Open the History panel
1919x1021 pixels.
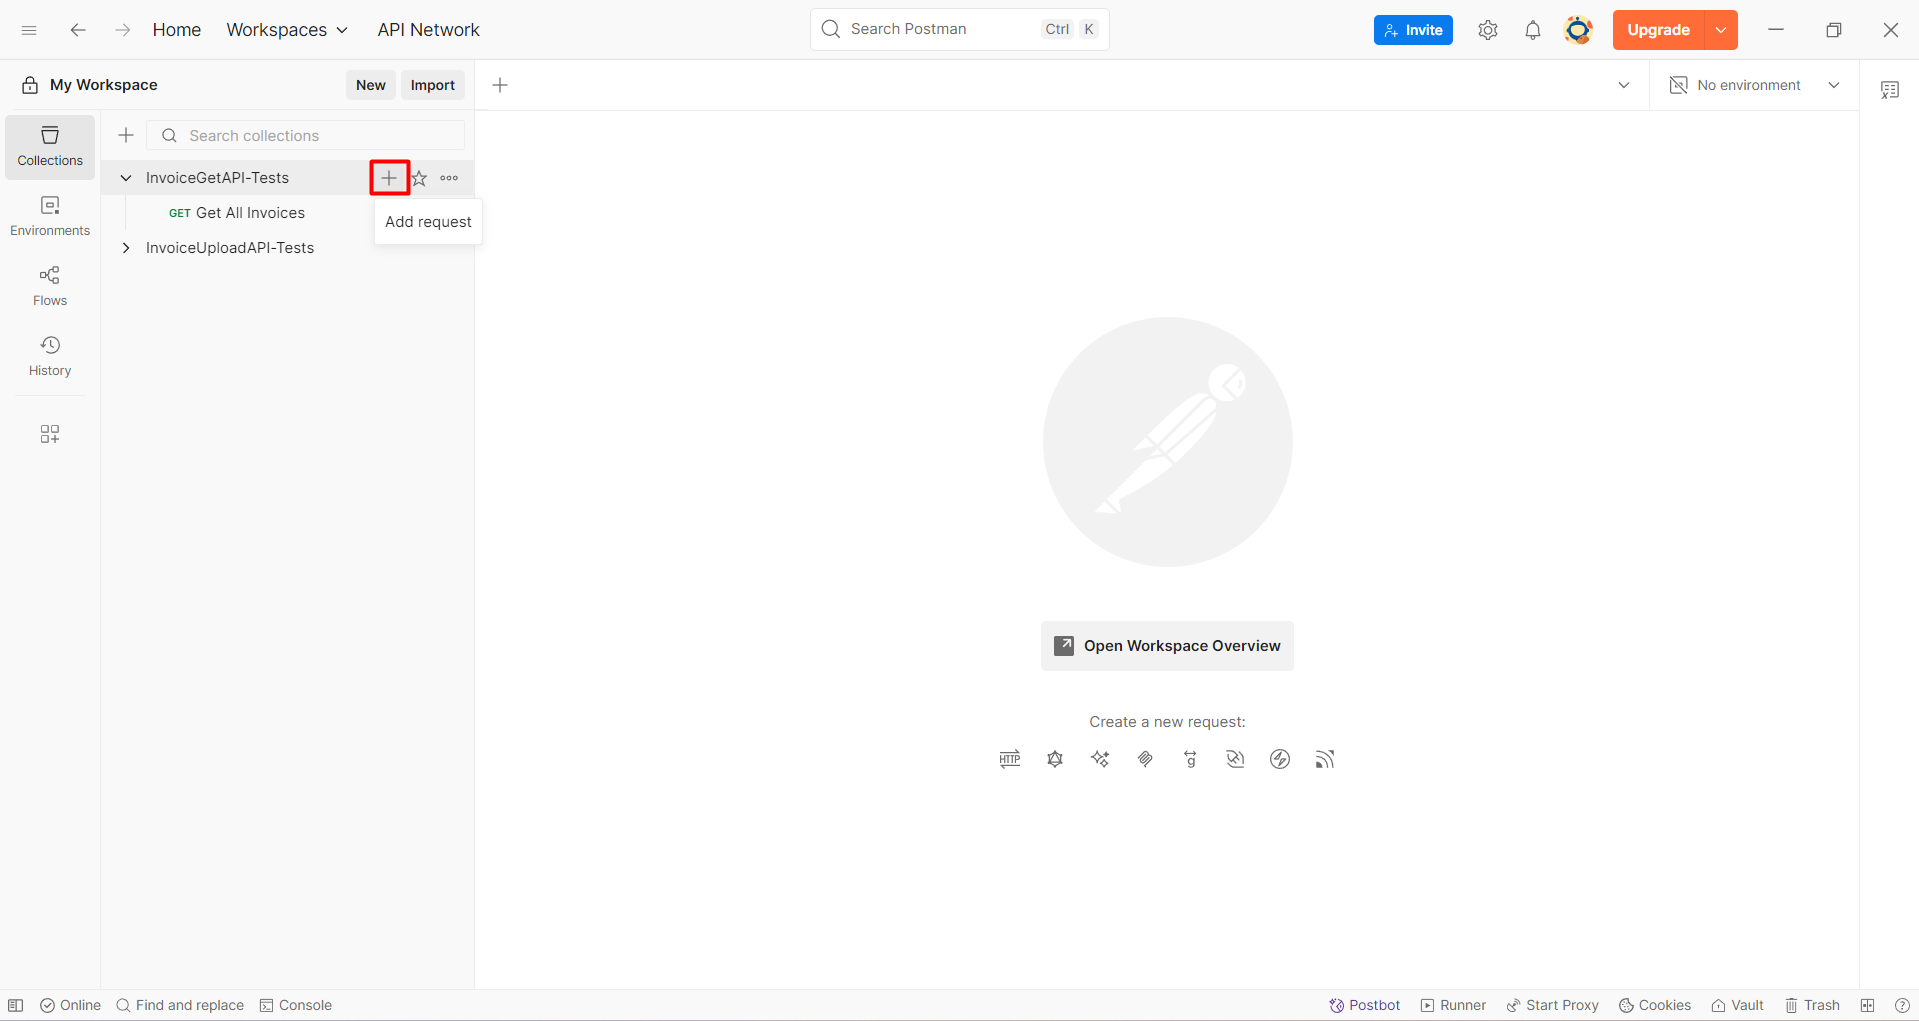tap(48, 355)
